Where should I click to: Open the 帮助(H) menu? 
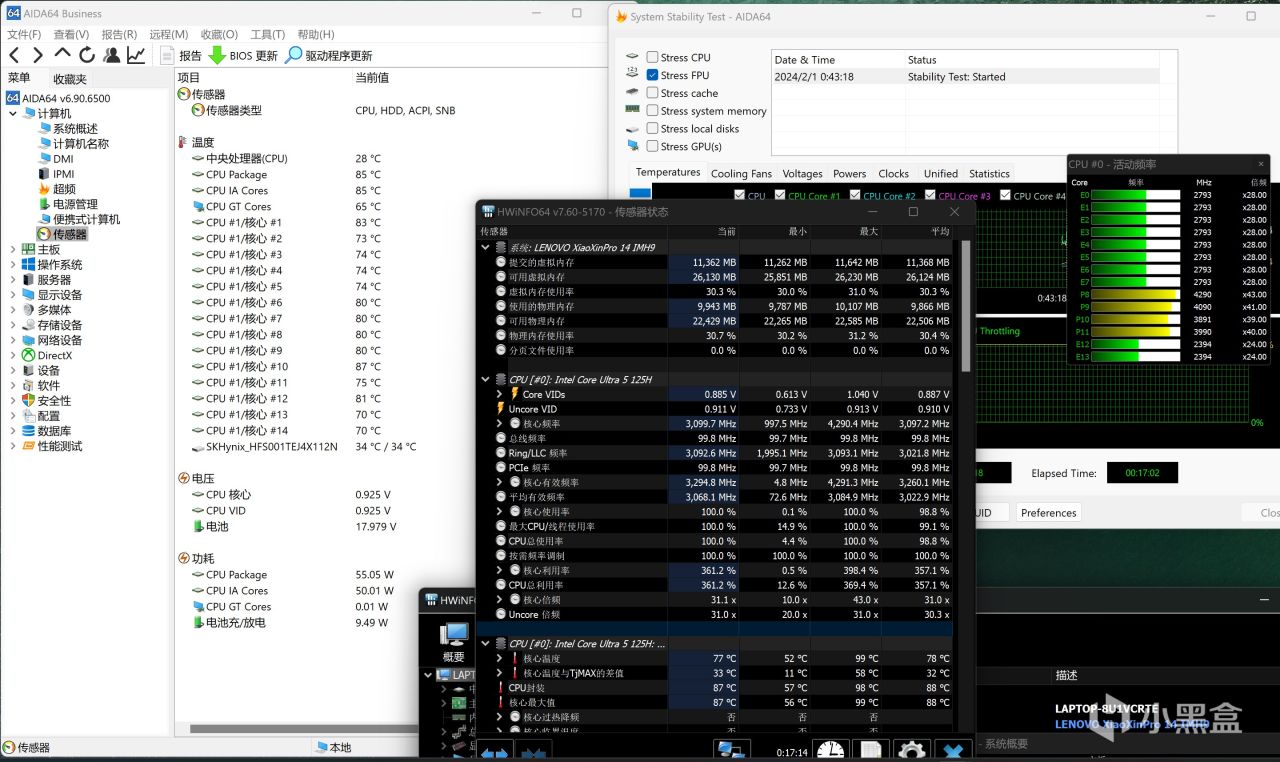pyautogui.click(x=316, y=34)
